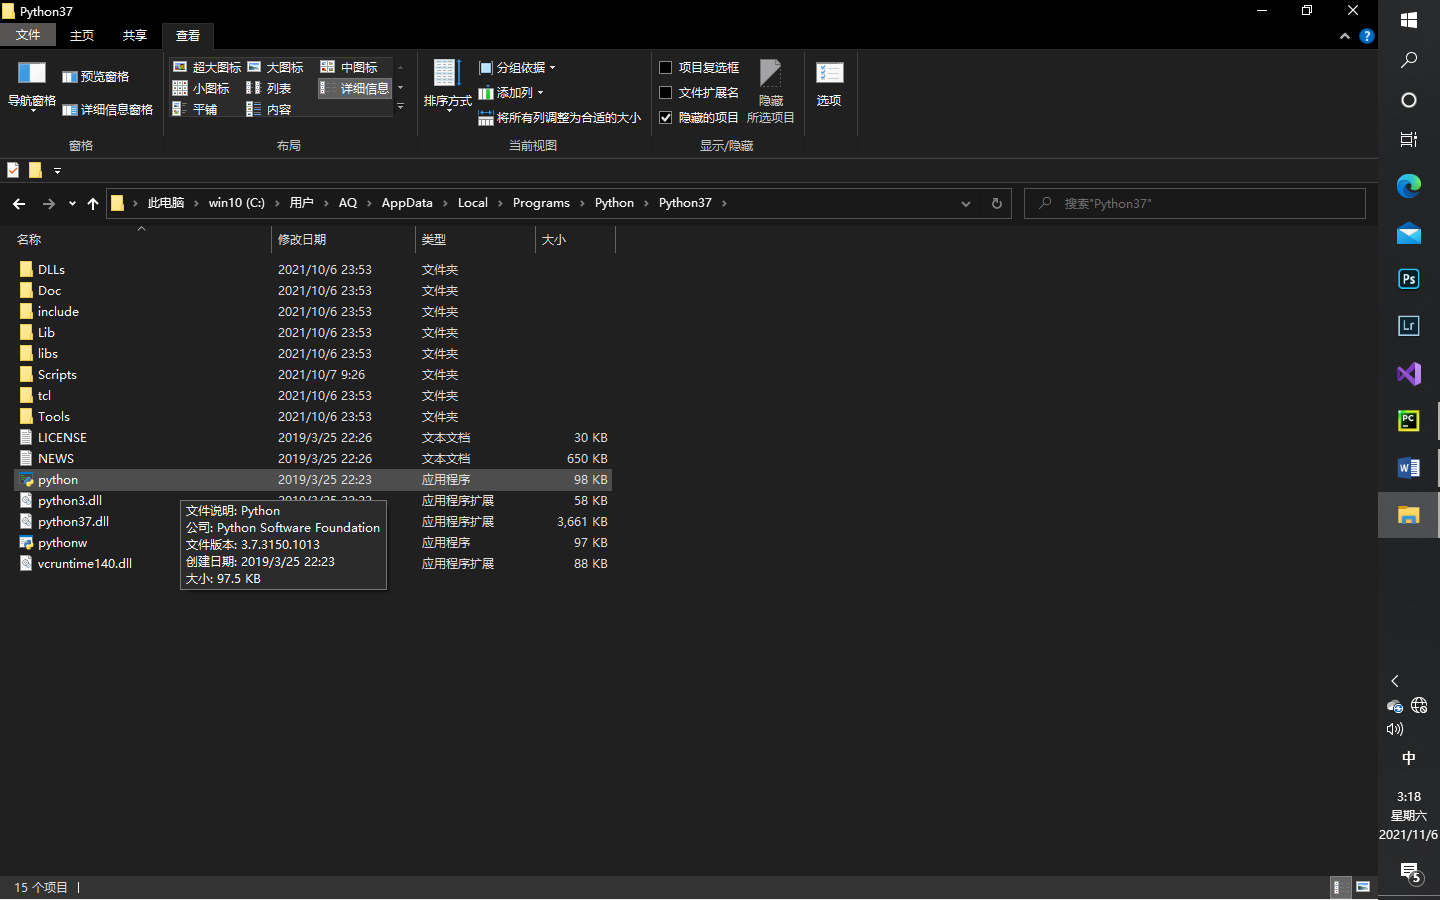Size all columns to fit (将所有列调整为合适的大小)

pos(559,118)
